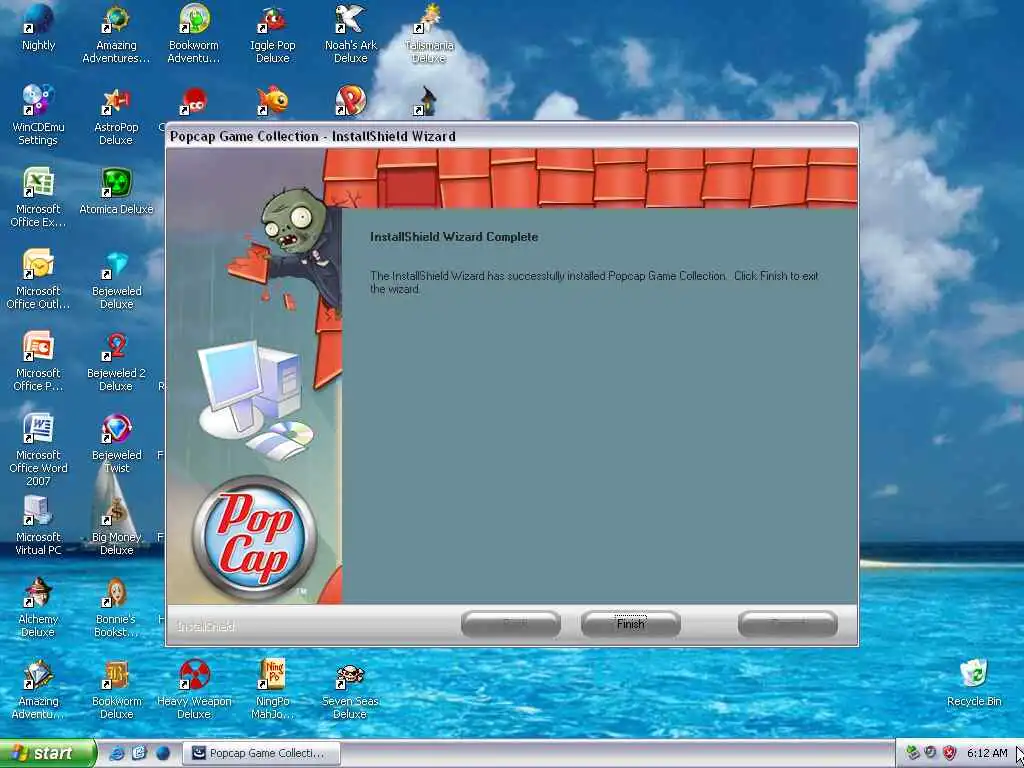Select the Noah's Ark Deluxe icon
The image size is (1024, 768).
click(351, 34)
